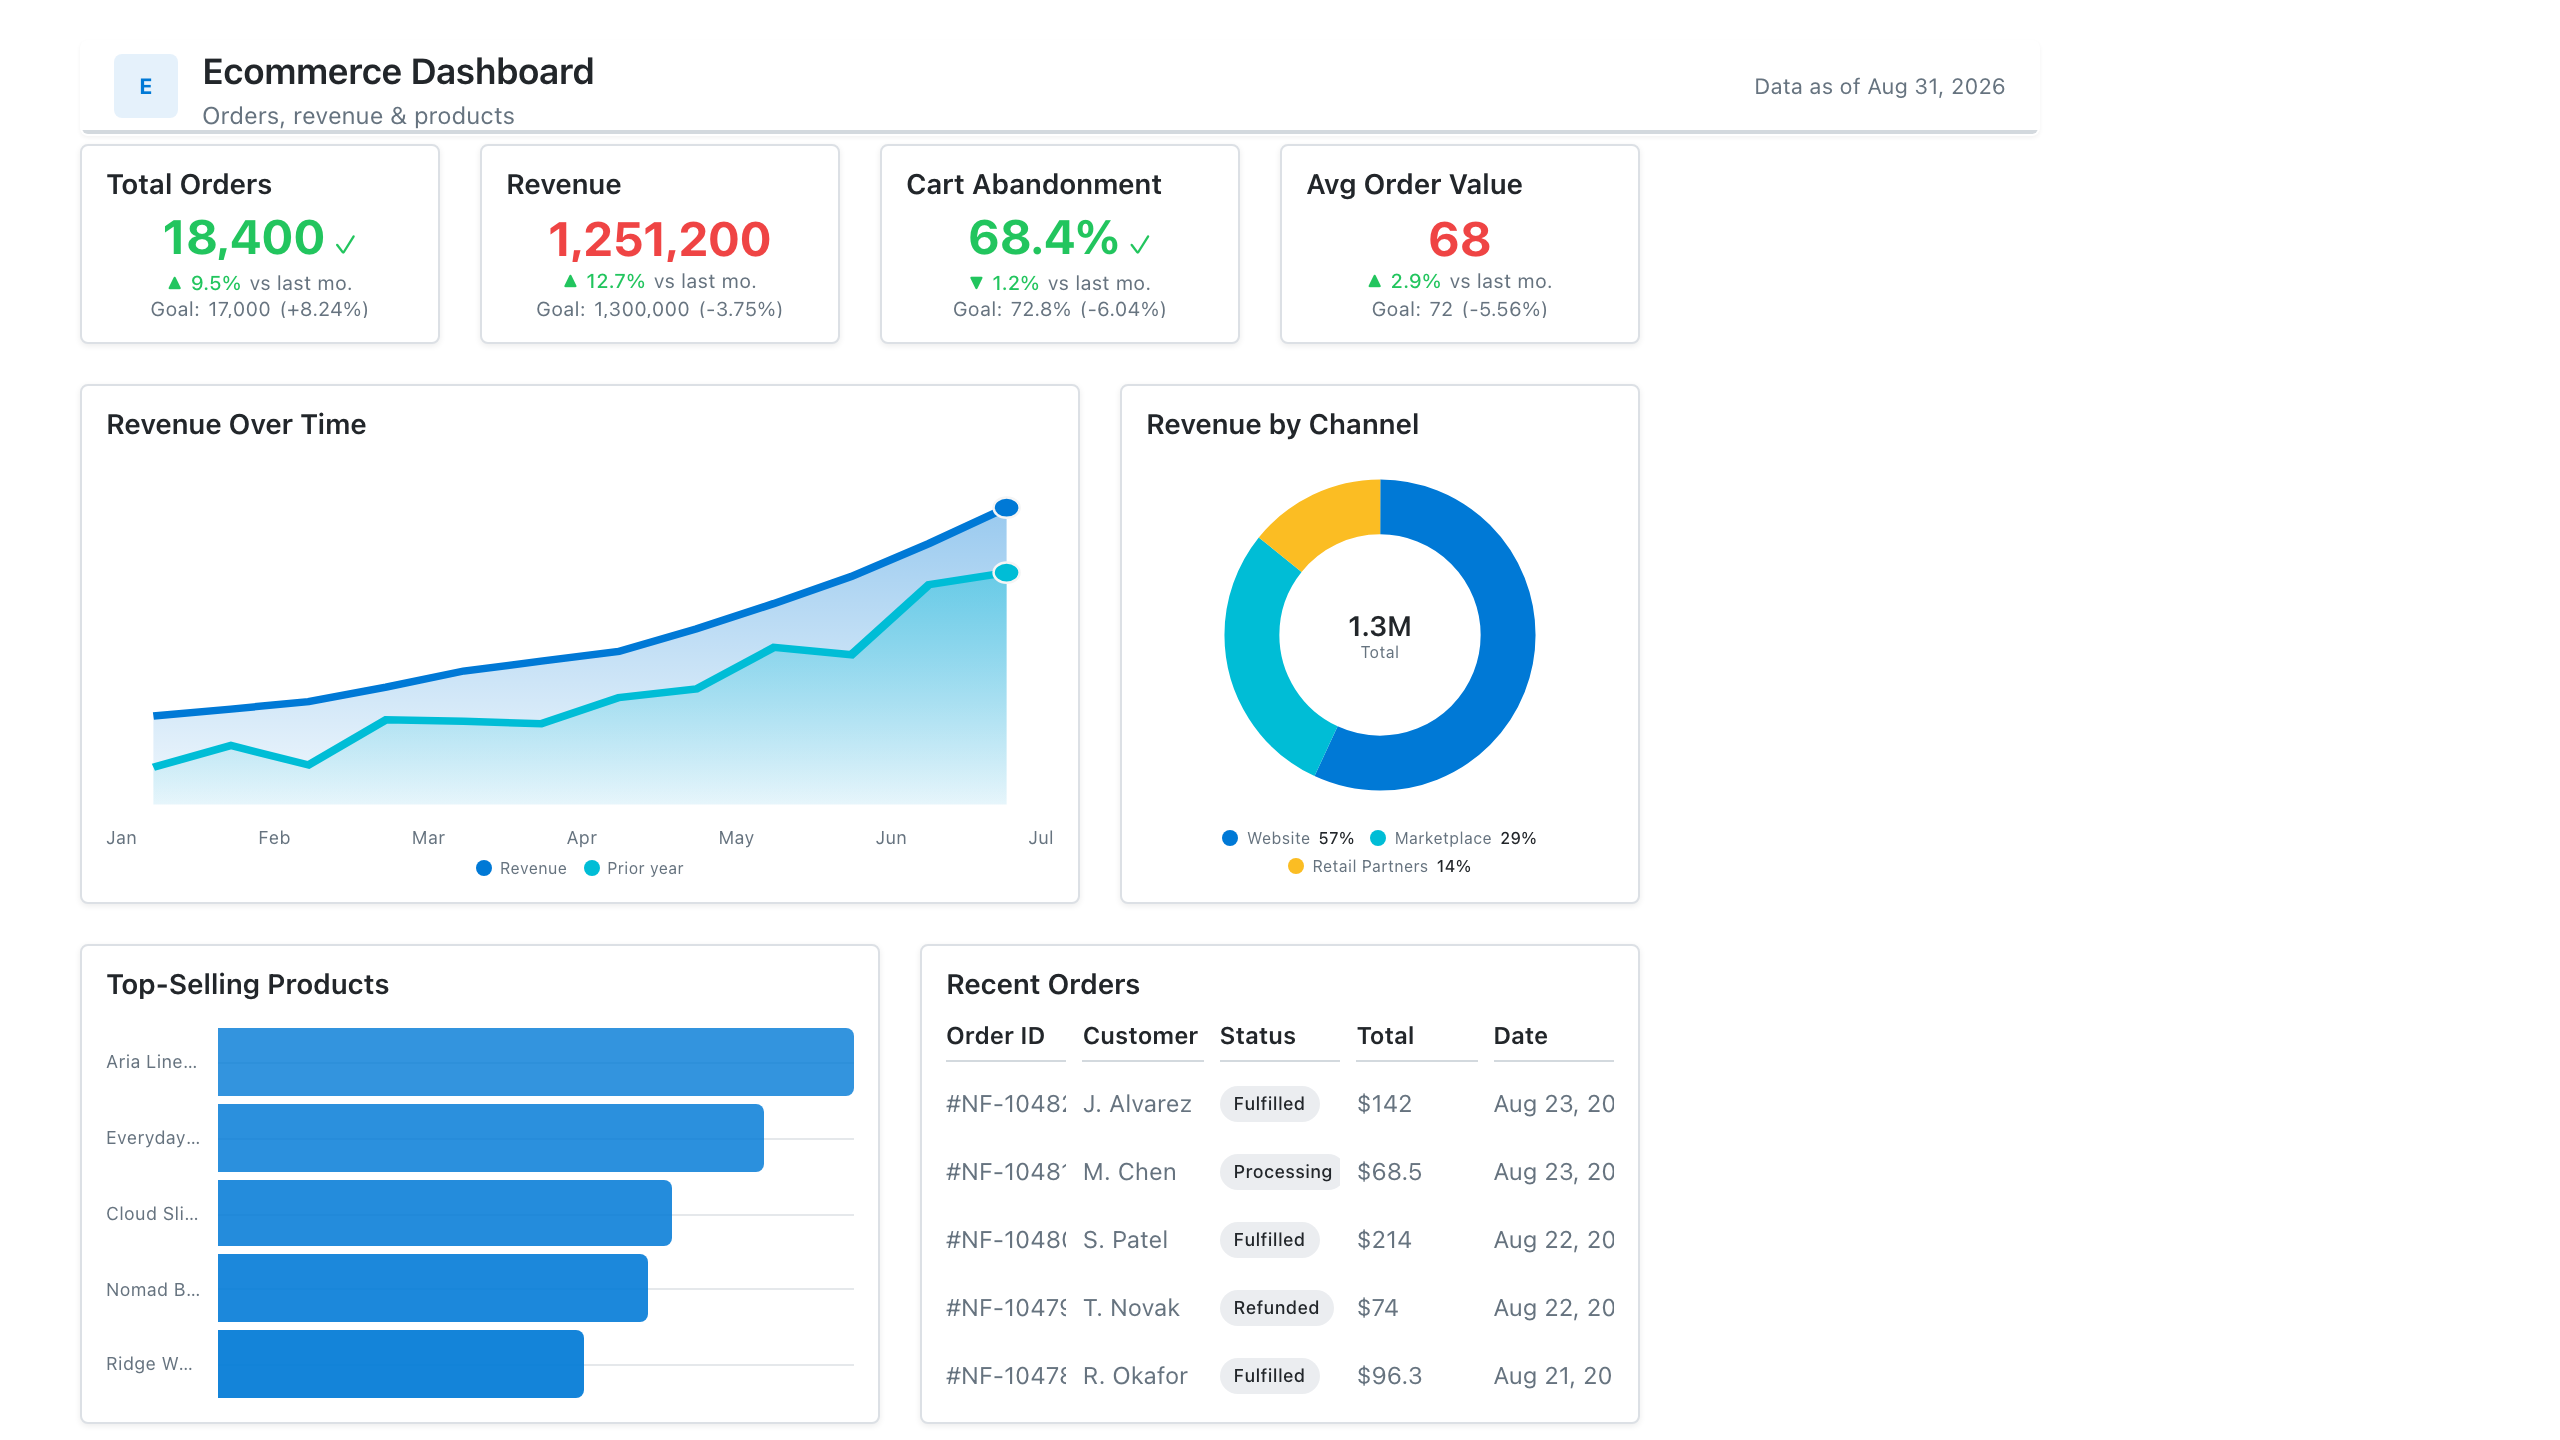The height and width of the screenshot is (1440, 2560).
Task: Click the $68.5 order total
Action: coord(1389,1172)
